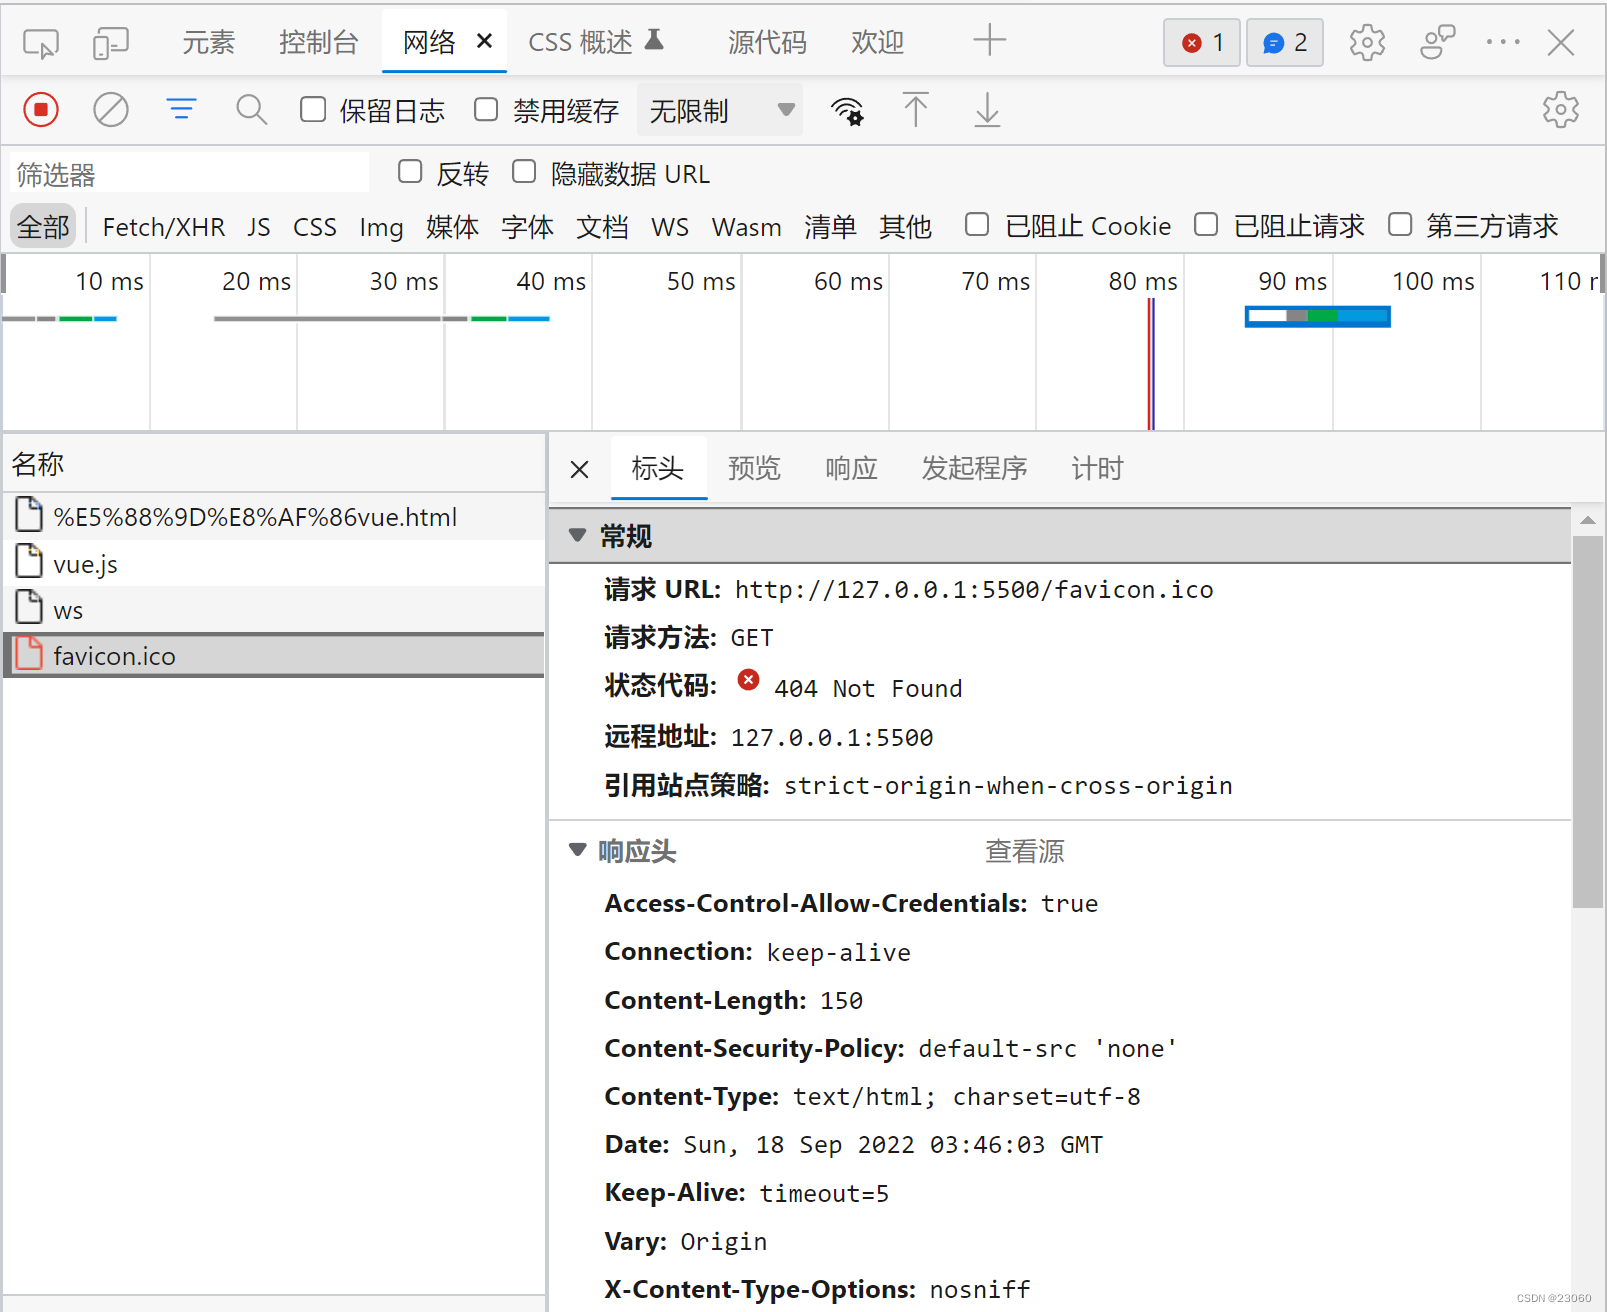Show the 2 issues badge
This screenshot has width=1607, height=1312.
tap(1284, 43)
